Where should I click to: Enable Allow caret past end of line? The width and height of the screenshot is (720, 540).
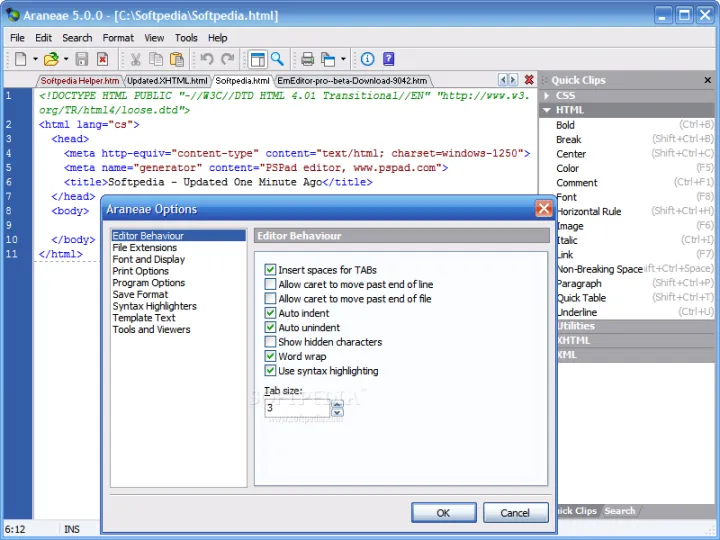click(270, 284)
